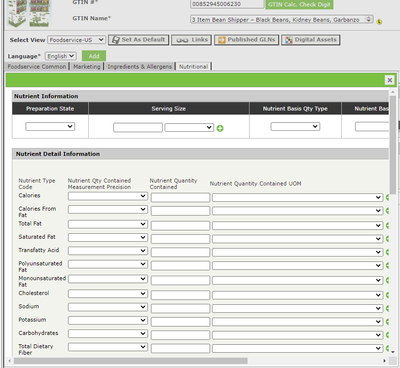Open Monounsaturated Fat precision dropdown

point(108,279)
